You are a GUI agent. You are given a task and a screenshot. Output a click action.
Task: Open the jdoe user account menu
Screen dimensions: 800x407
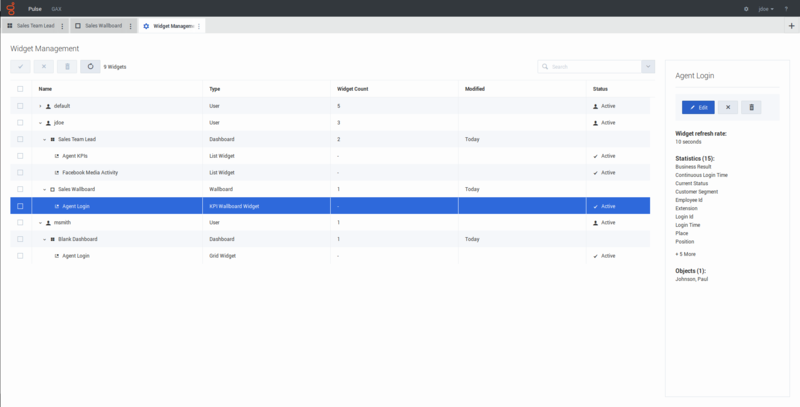pos(765,8)
